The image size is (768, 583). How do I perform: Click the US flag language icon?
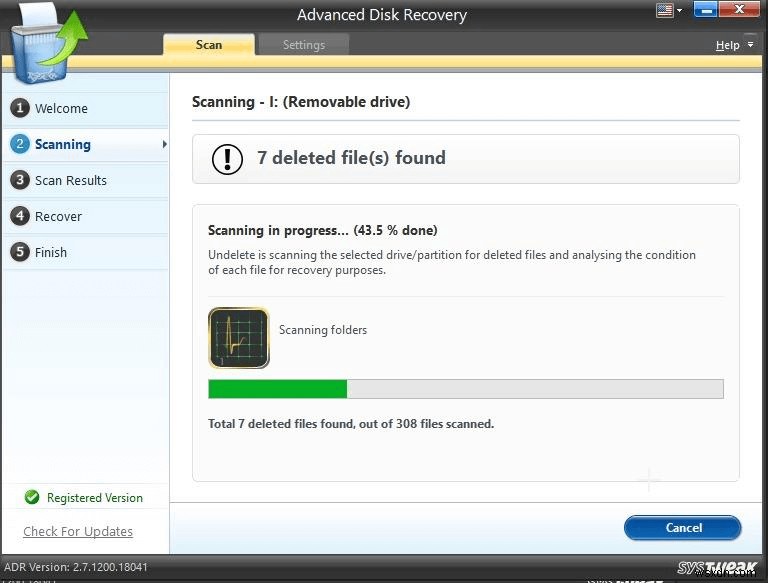(664, 10)
